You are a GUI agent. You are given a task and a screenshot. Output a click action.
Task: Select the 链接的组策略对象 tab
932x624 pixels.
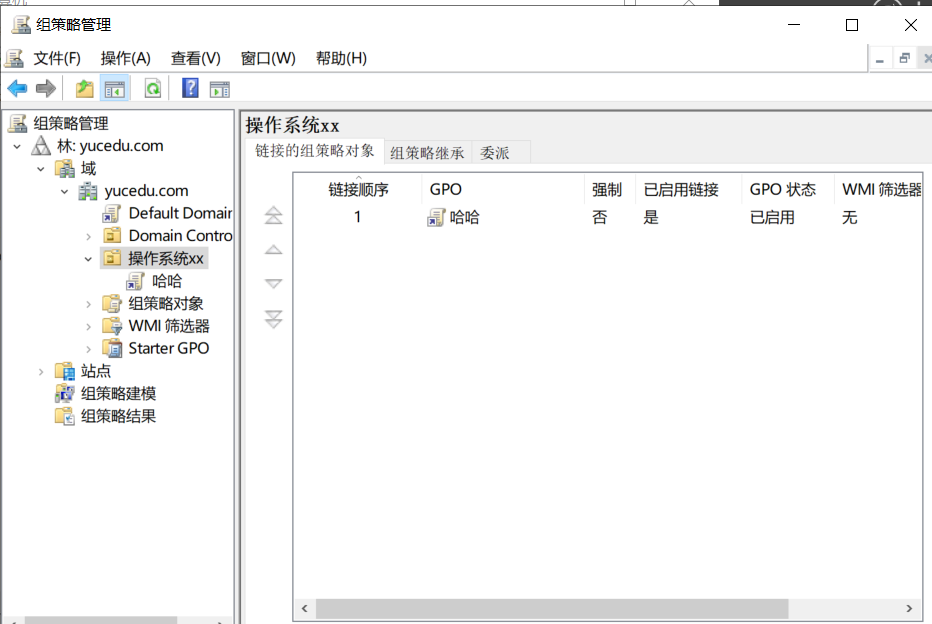[314, 151]
